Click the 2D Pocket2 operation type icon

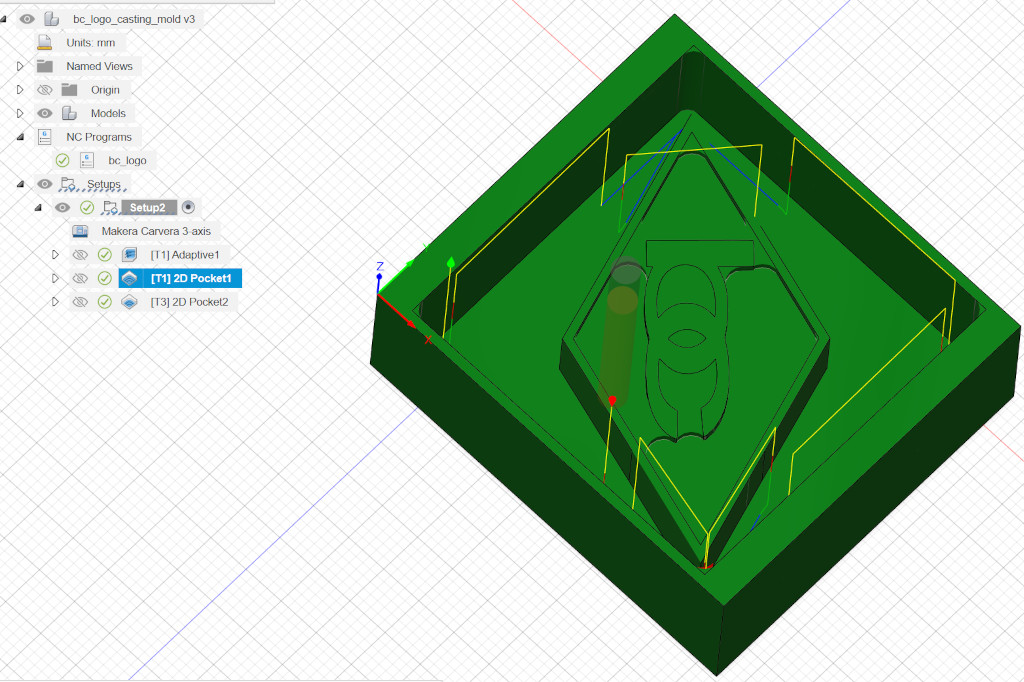point(129,301)
